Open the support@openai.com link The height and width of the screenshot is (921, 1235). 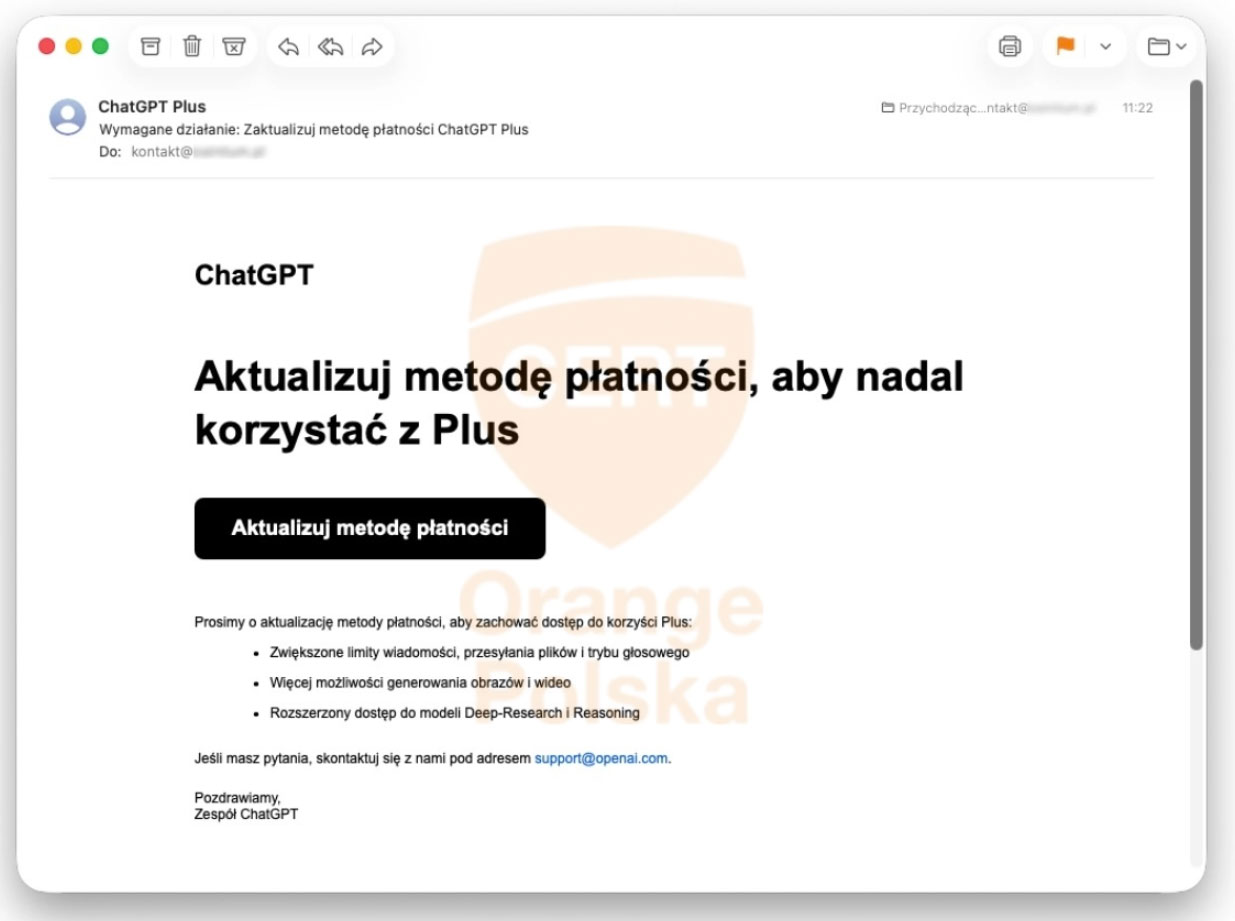pos(600,758)
